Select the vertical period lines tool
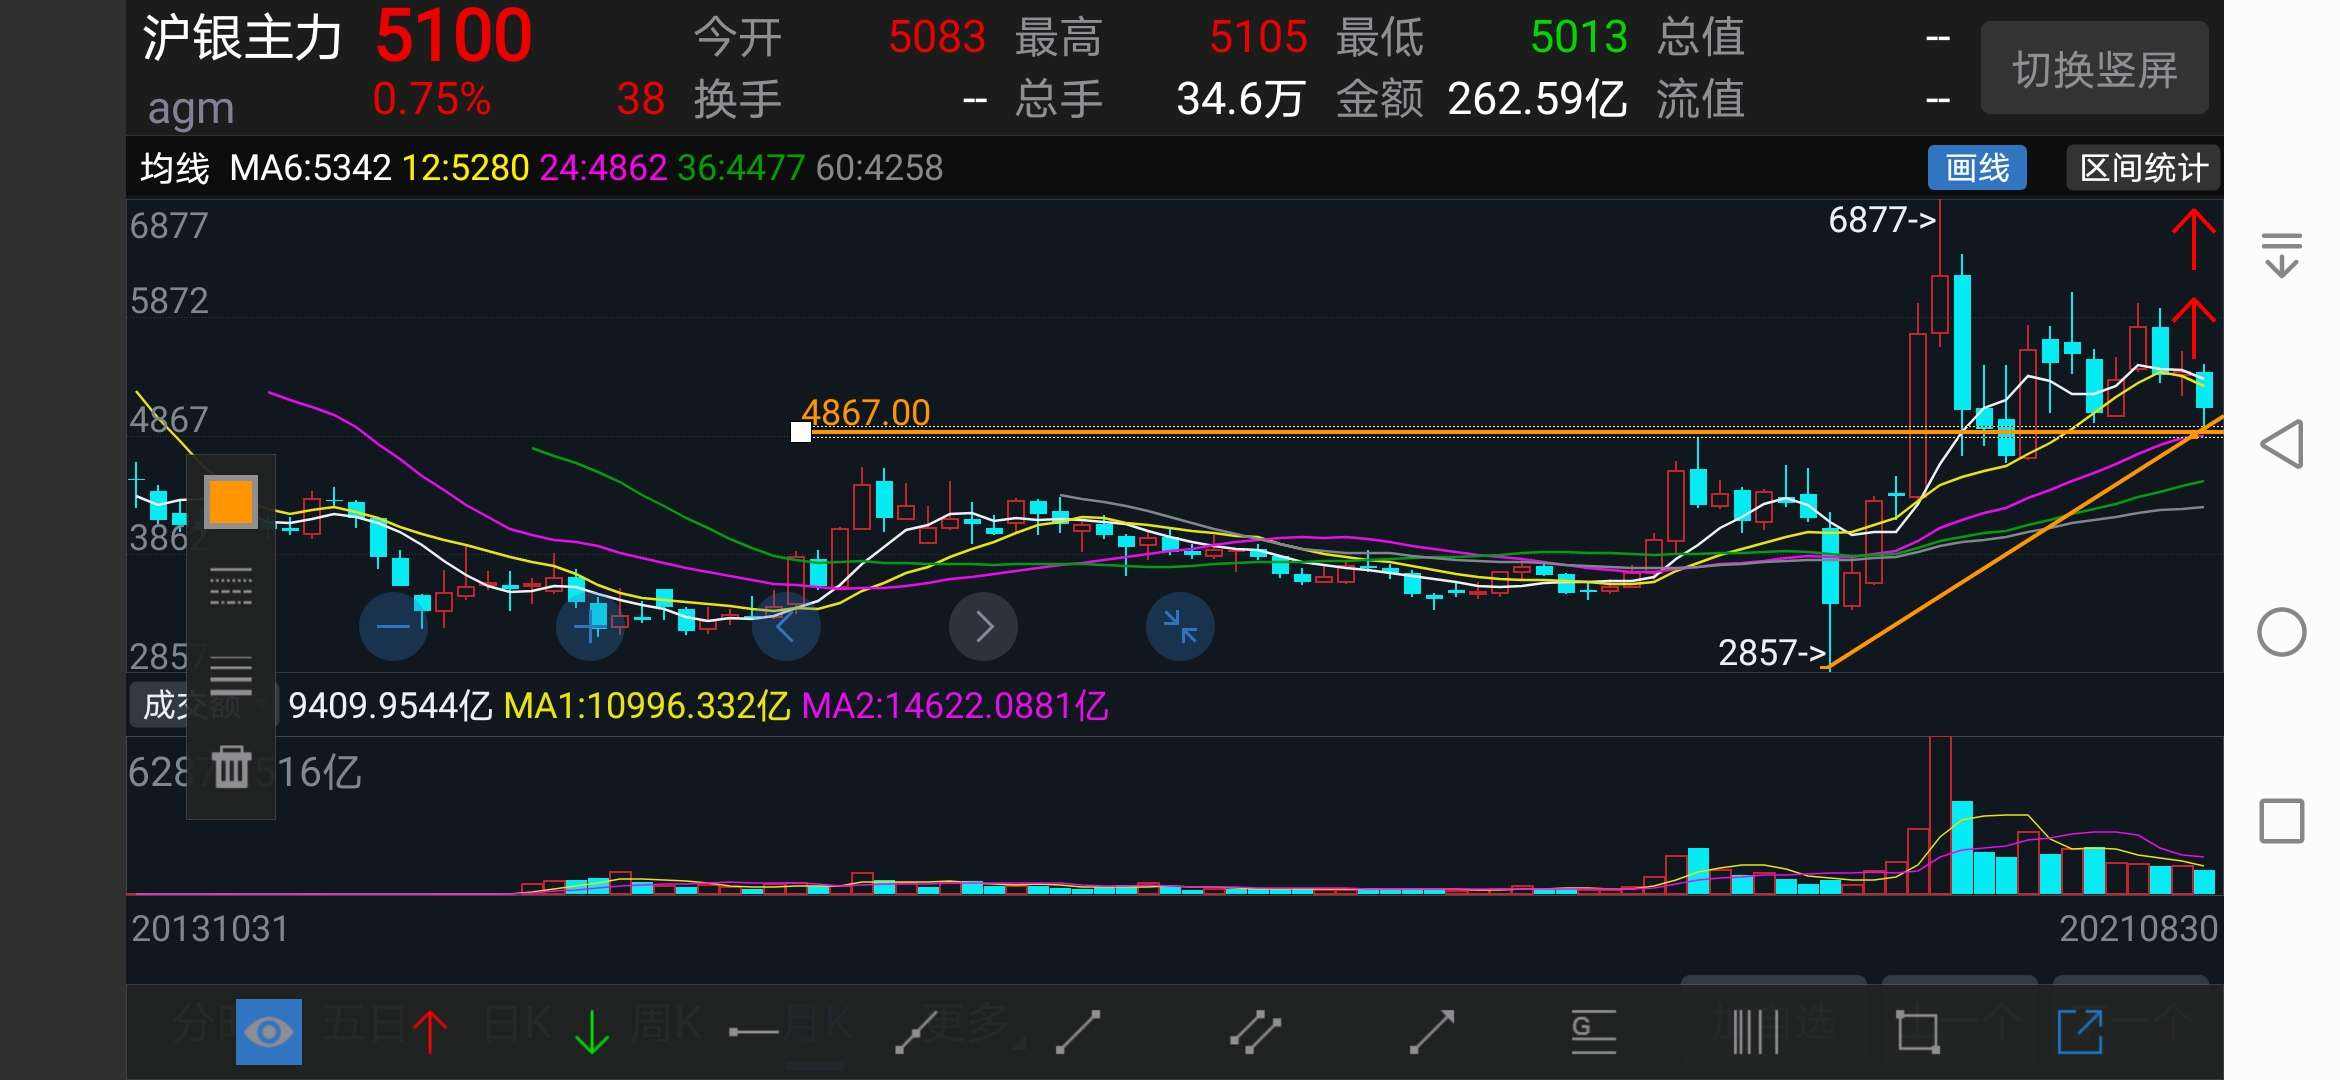The width and height of the screenshot is (2340, 1080). point(1755,1032)
